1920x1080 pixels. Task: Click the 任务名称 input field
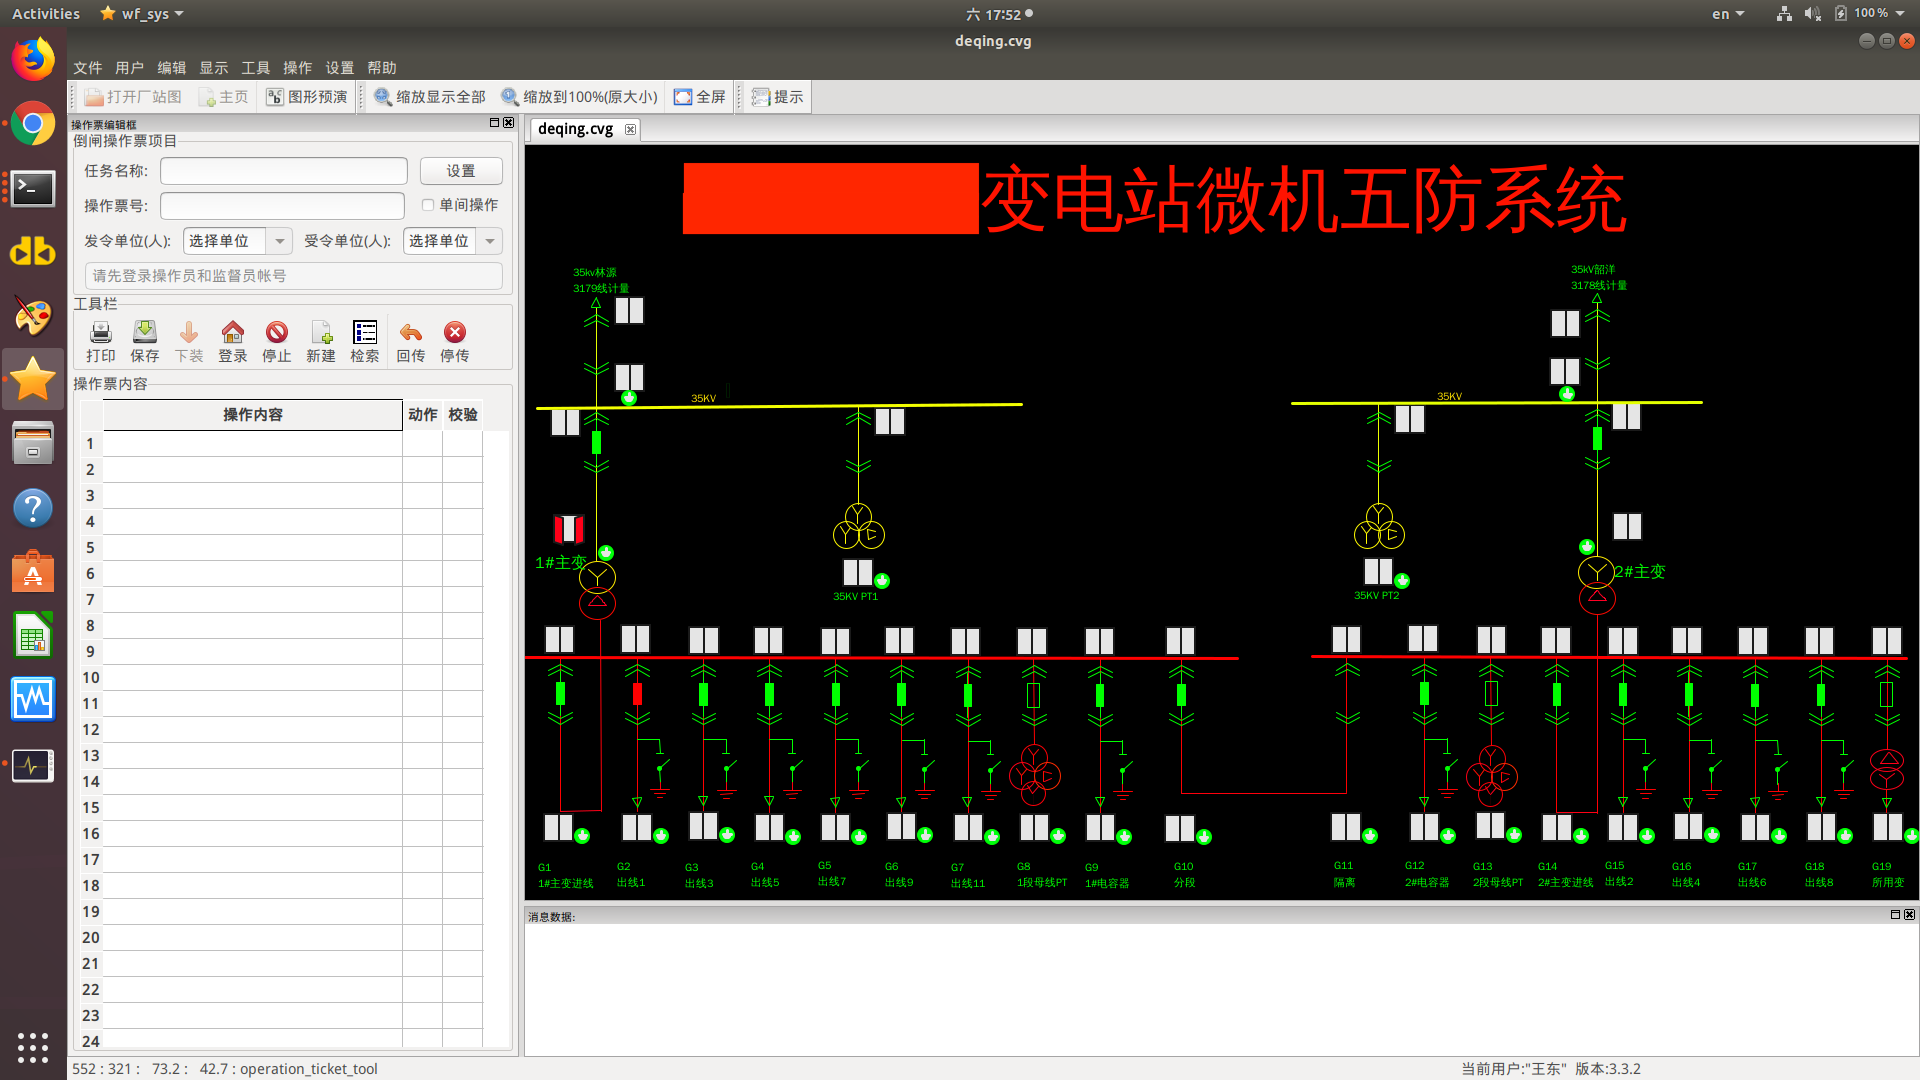284,171
